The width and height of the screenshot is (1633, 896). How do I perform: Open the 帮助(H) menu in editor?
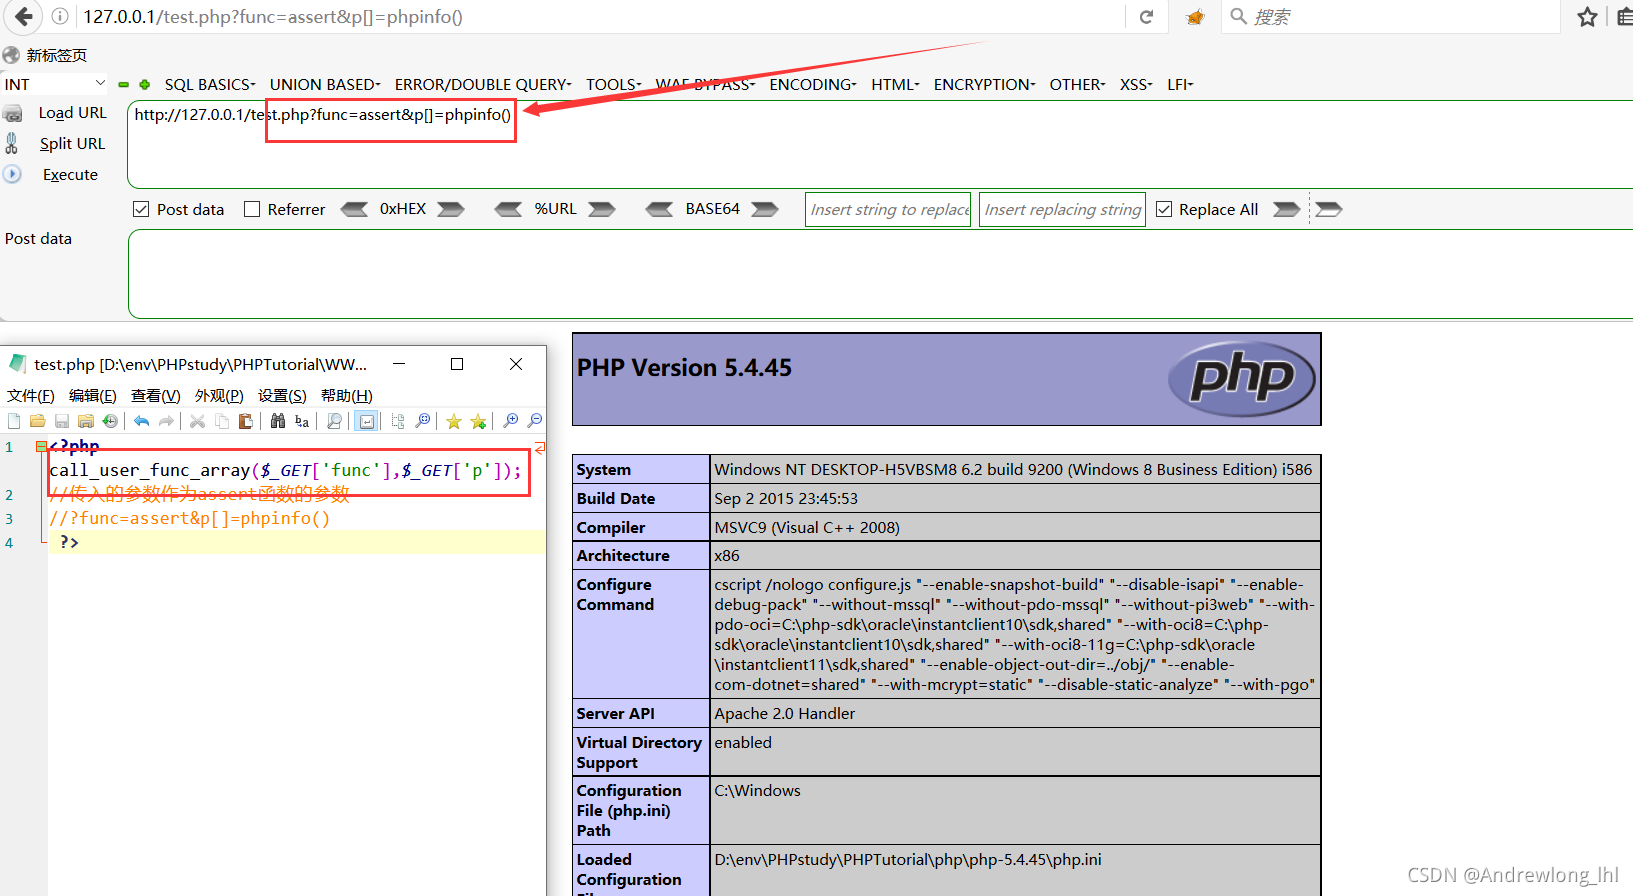(x=346, y=396)
